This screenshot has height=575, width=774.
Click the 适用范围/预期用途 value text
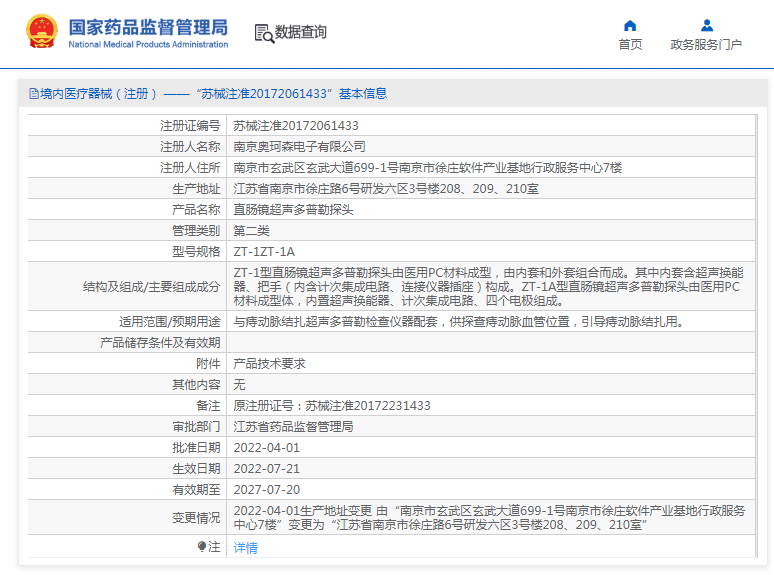(458, 322)
